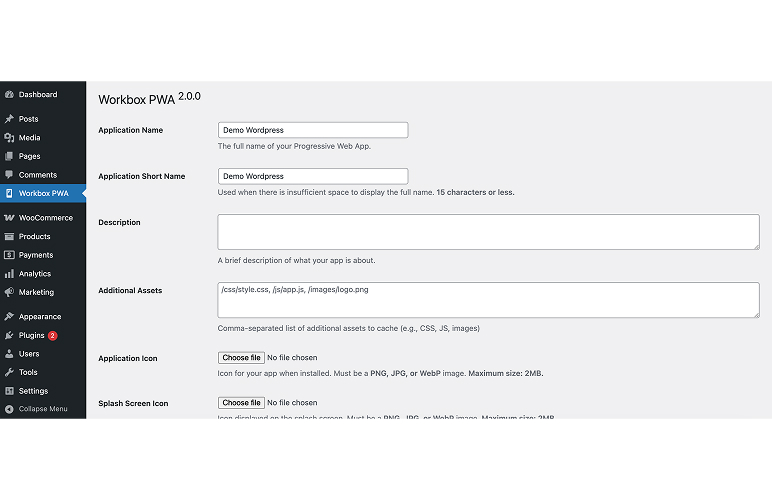Viewport: 772px width, 500px height.
Task: Click the Users person icon
Action: pos(9,353)
